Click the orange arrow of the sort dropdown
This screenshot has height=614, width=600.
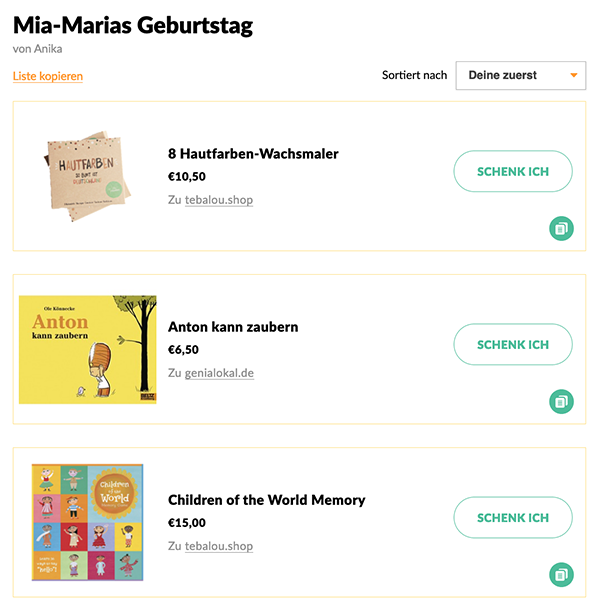coord(574,75)
